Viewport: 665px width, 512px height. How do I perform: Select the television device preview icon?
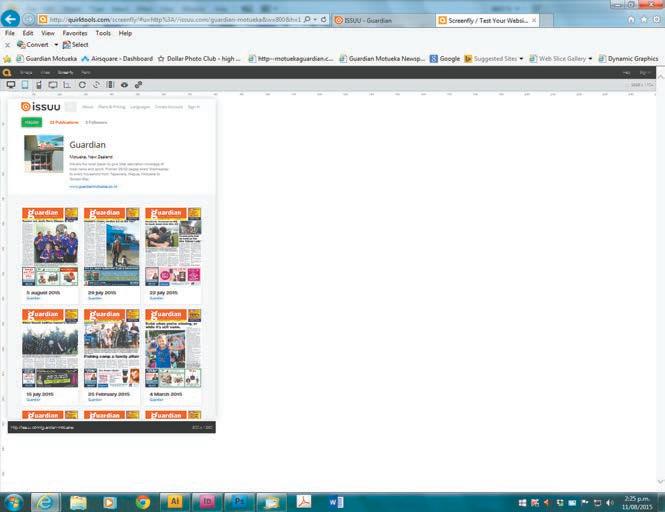[x=53, y=85]
